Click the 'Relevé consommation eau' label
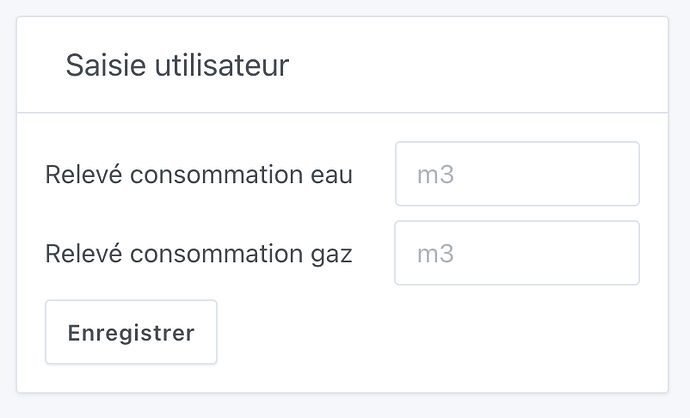 199,175
